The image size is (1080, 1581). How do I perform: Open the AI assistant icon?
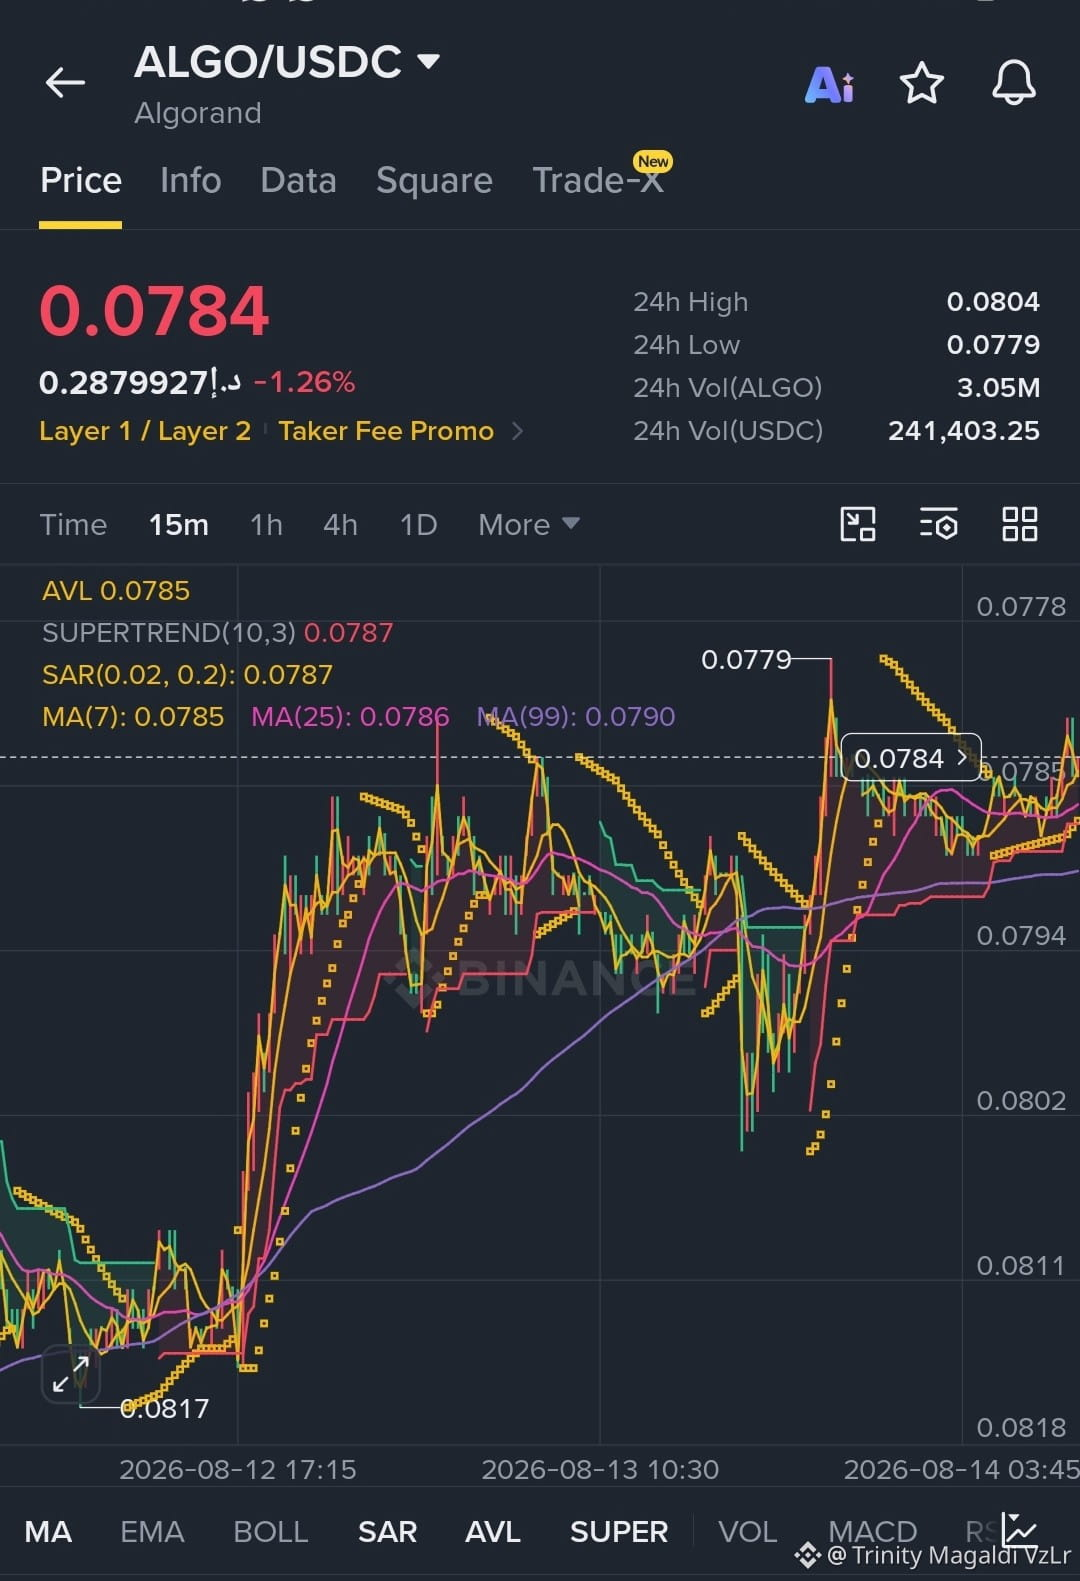tap(829, 84)
